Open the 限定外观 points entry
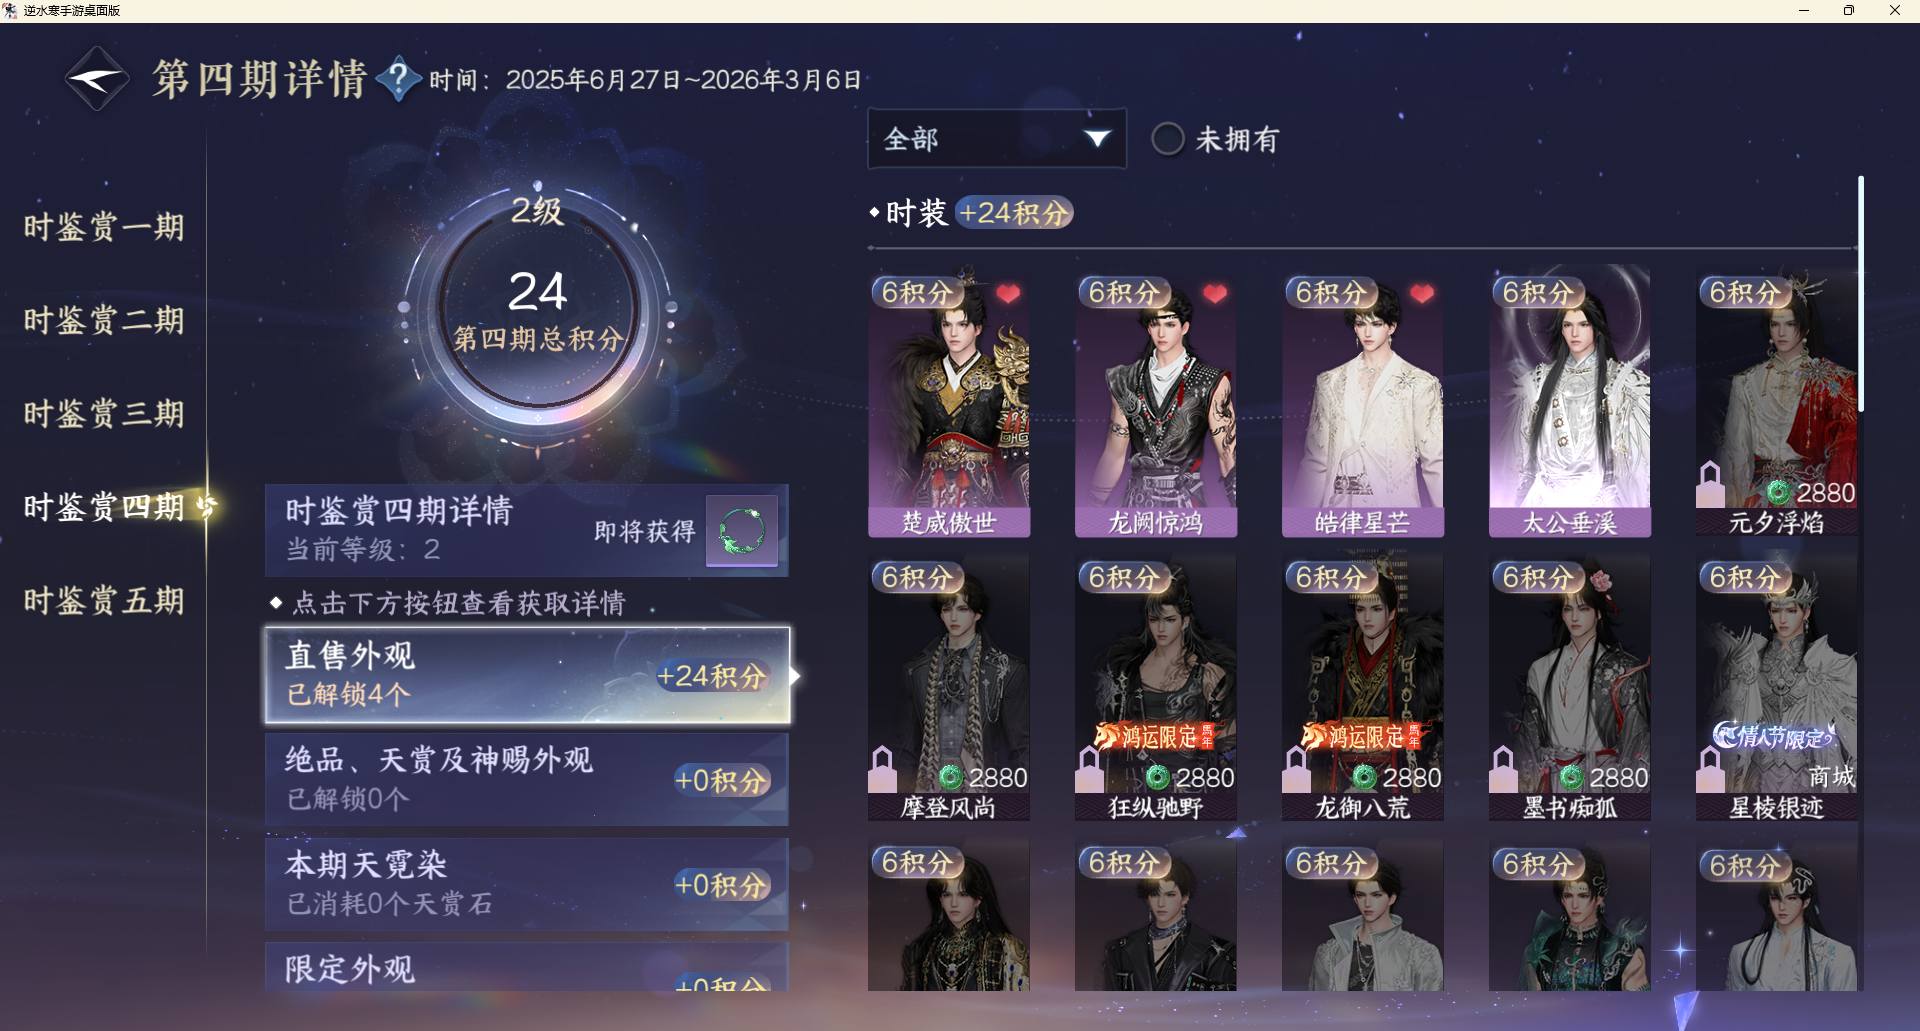1920x1031 pixels. pos(527,967)
